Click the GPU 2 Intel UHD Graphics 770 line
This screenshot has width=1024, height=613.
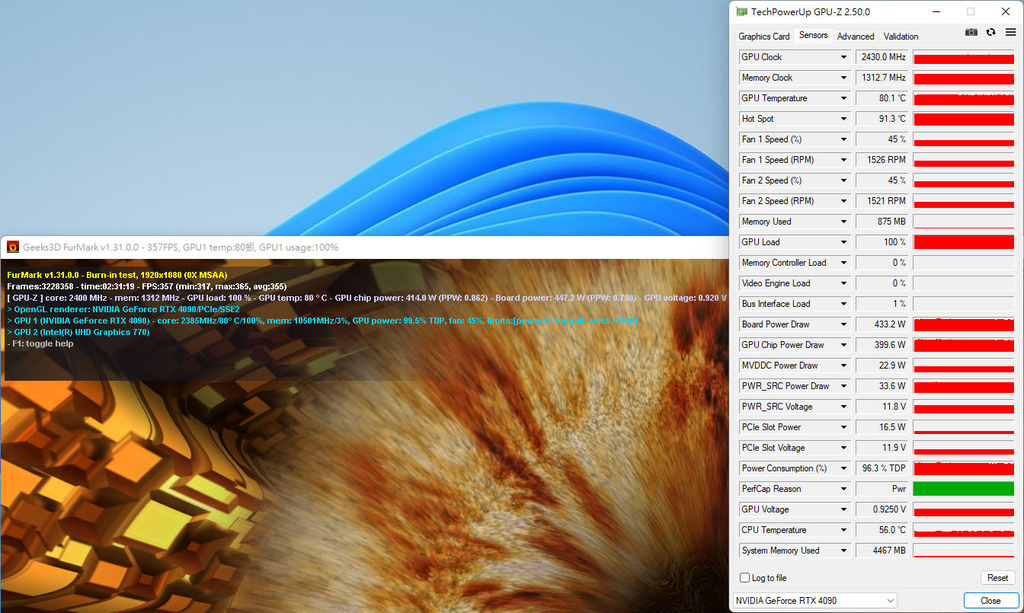pyautogui.click(x=78, y=332)
